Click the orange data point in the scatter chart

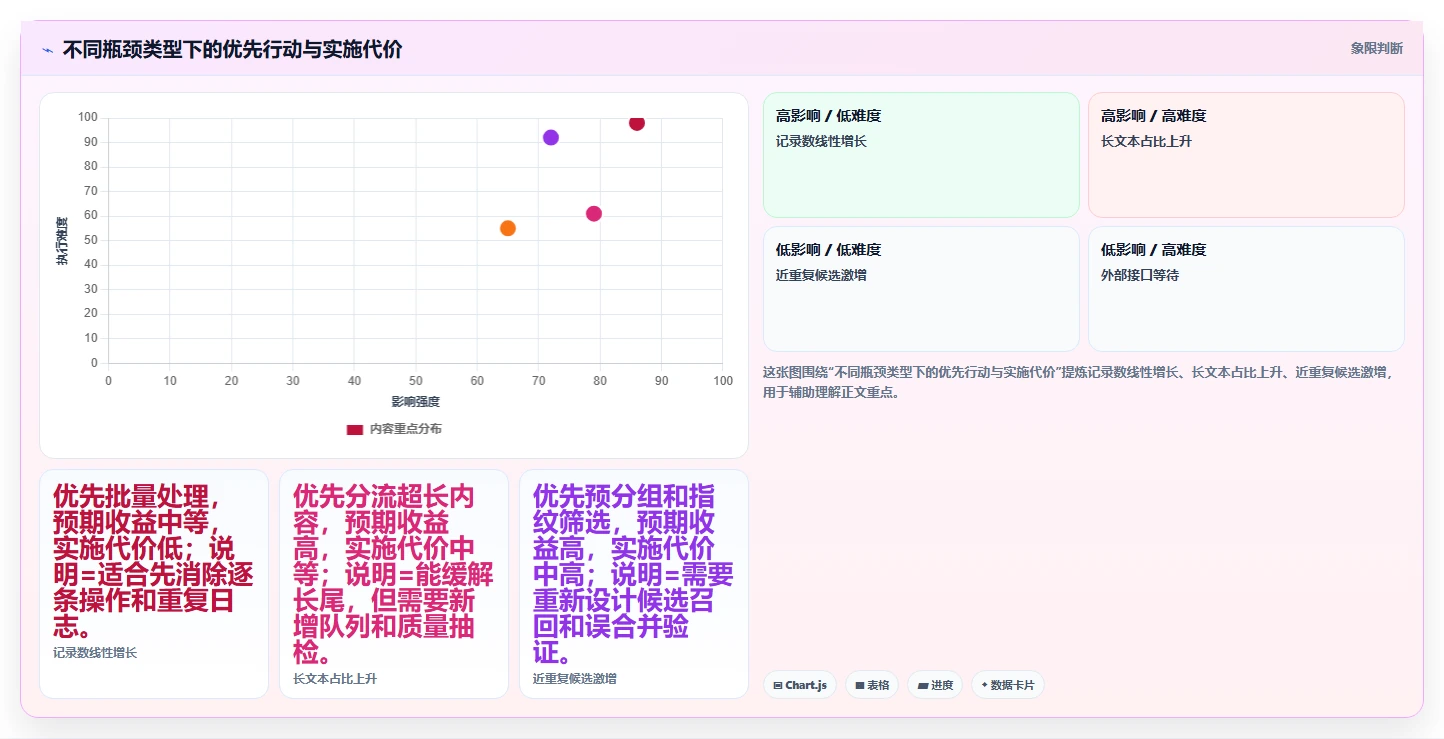tap(508, 228)
